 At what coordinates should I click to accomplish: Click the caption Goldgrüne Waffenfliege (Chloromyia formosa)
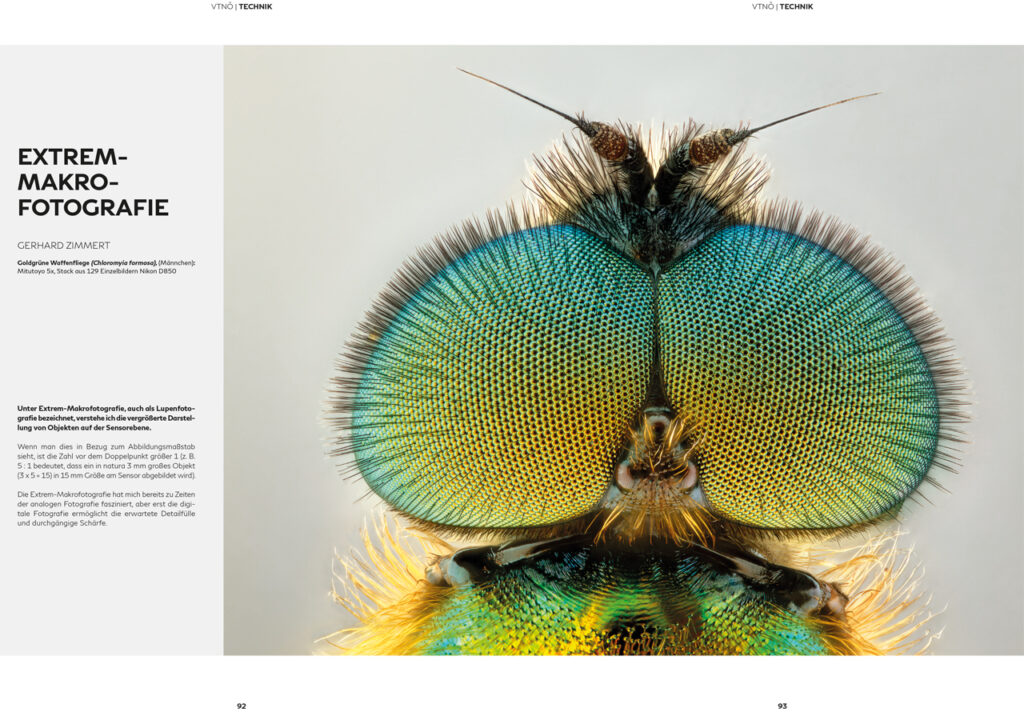85,263
